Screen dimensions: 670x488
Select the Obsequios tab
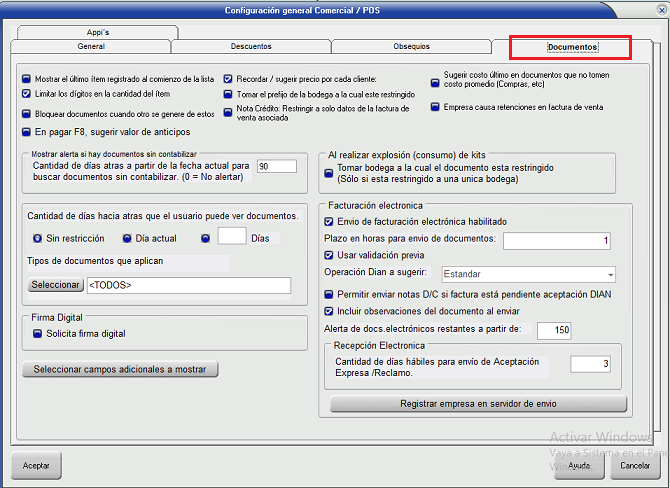tap(411, 47)
